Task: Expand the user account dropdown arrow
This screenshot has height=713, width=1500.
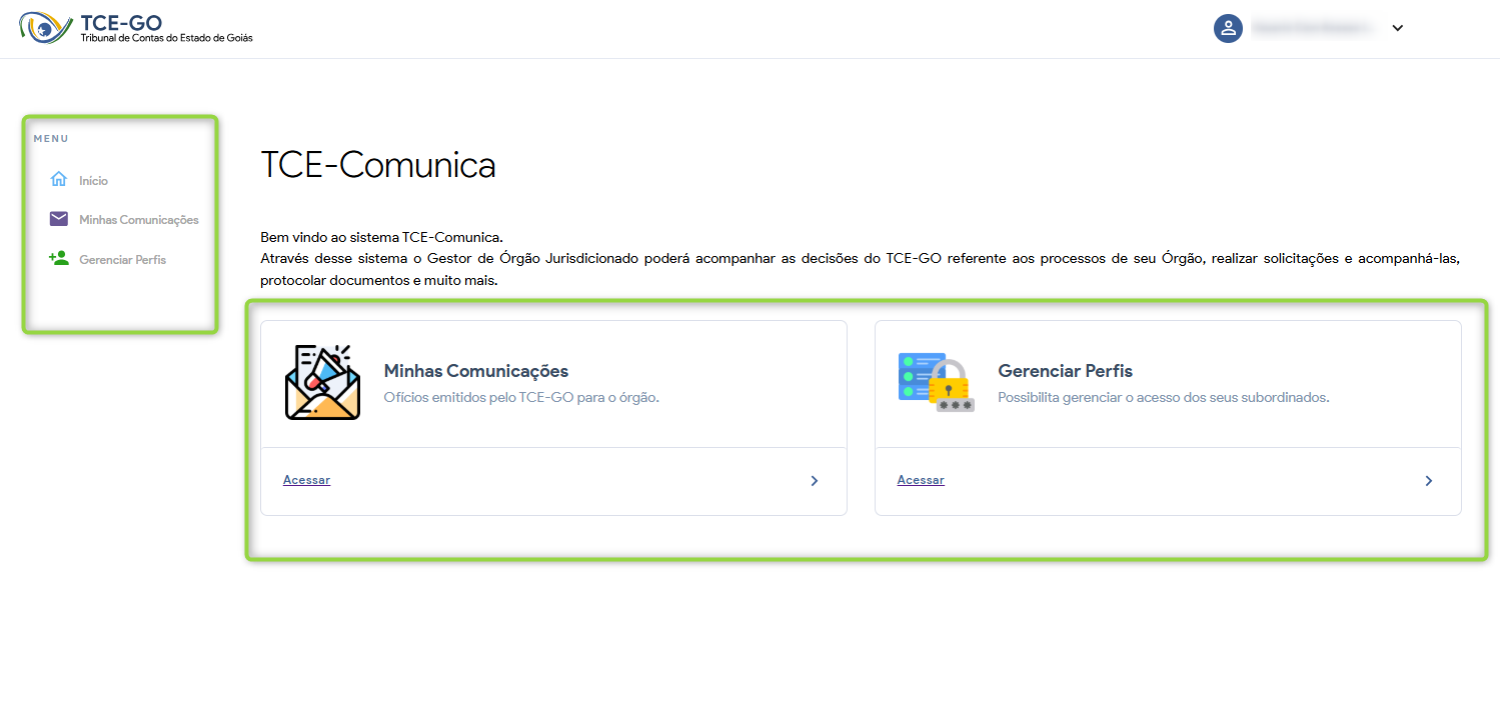Action: coord(1398,28)
